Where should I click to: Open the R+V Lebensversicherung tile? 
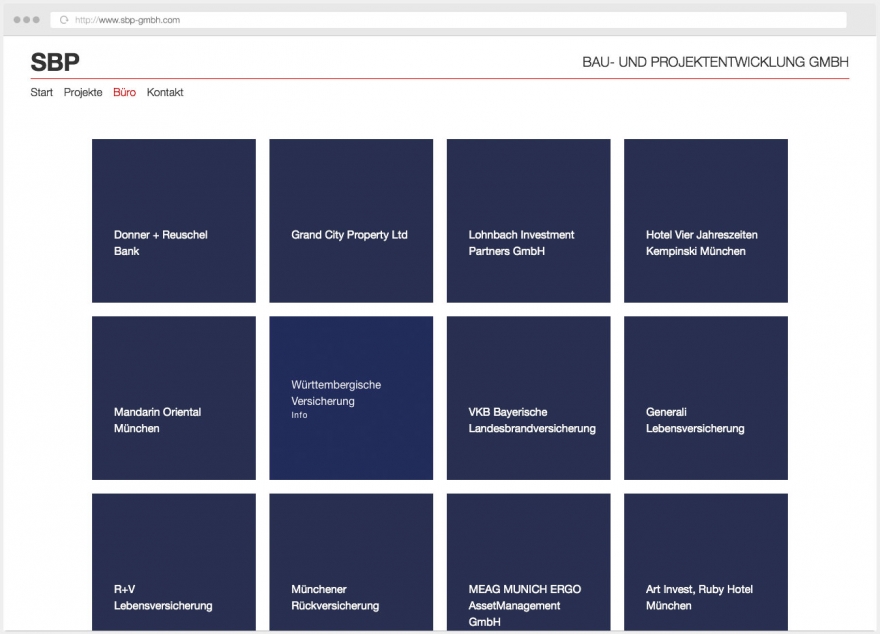click(174, 562)
